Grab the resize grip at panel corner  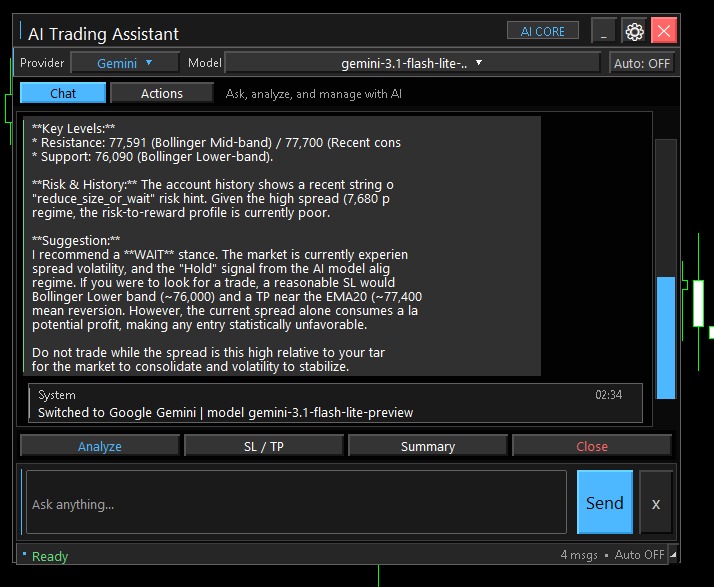click(x=673, y=554)
